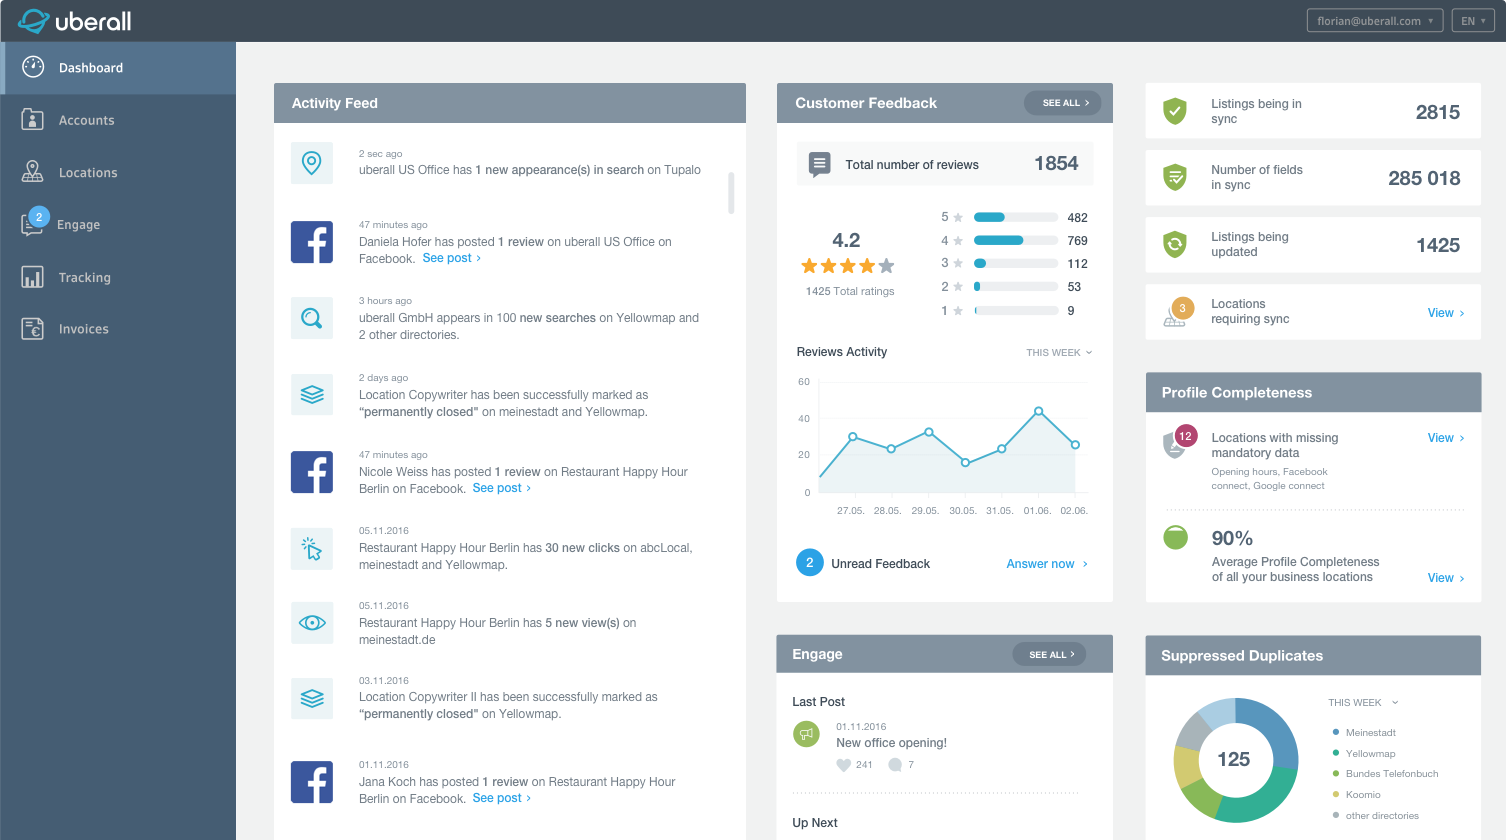Expand the THIS WEEK filter for Reviews Activity

click(x=1059, y=353)
